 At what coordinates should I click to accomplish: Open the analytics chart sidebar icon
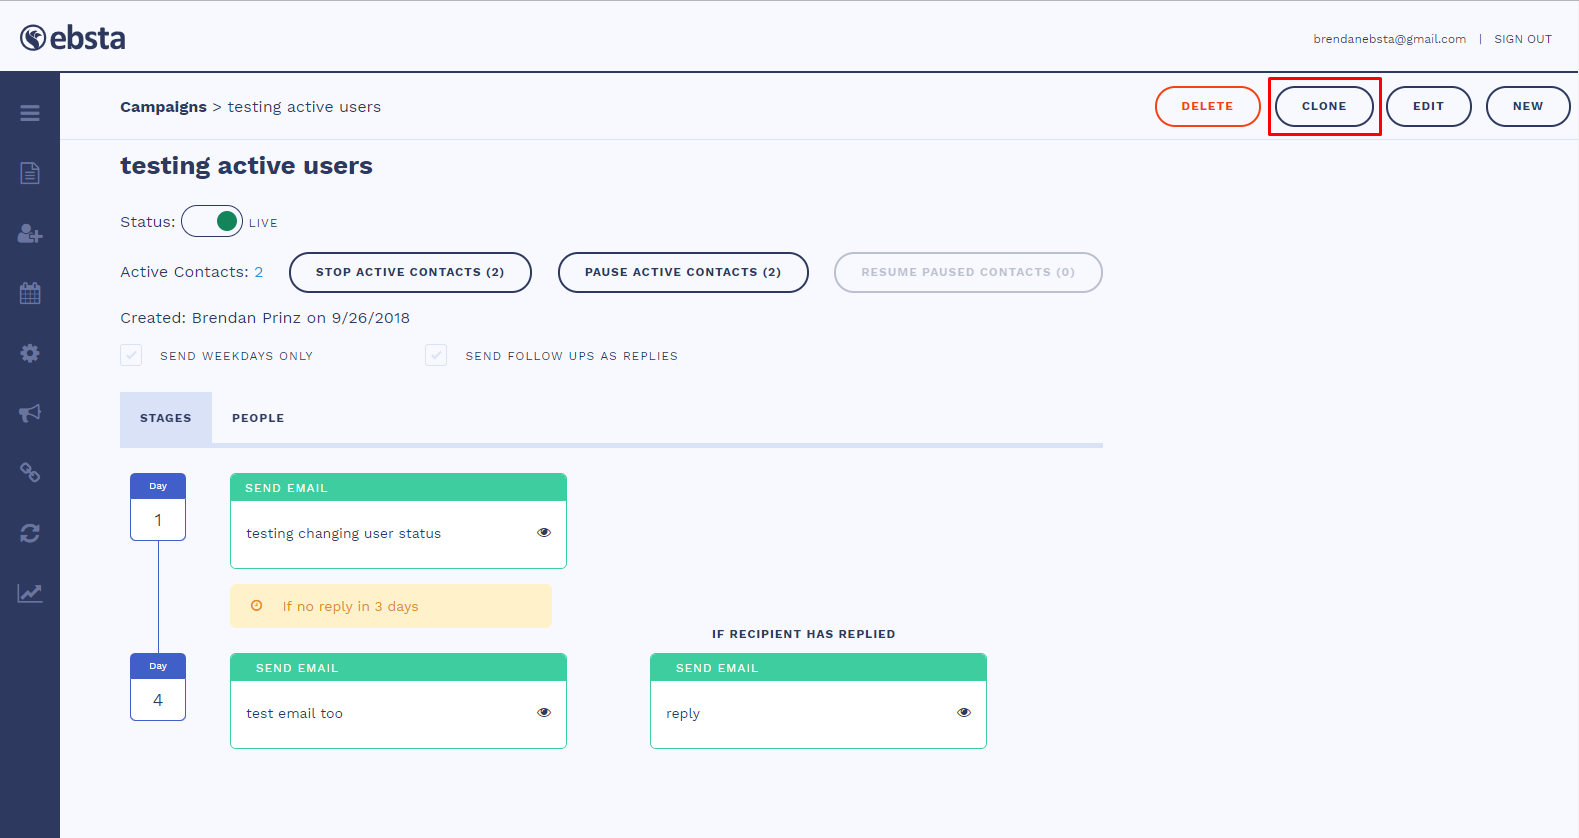pos(30,593)
